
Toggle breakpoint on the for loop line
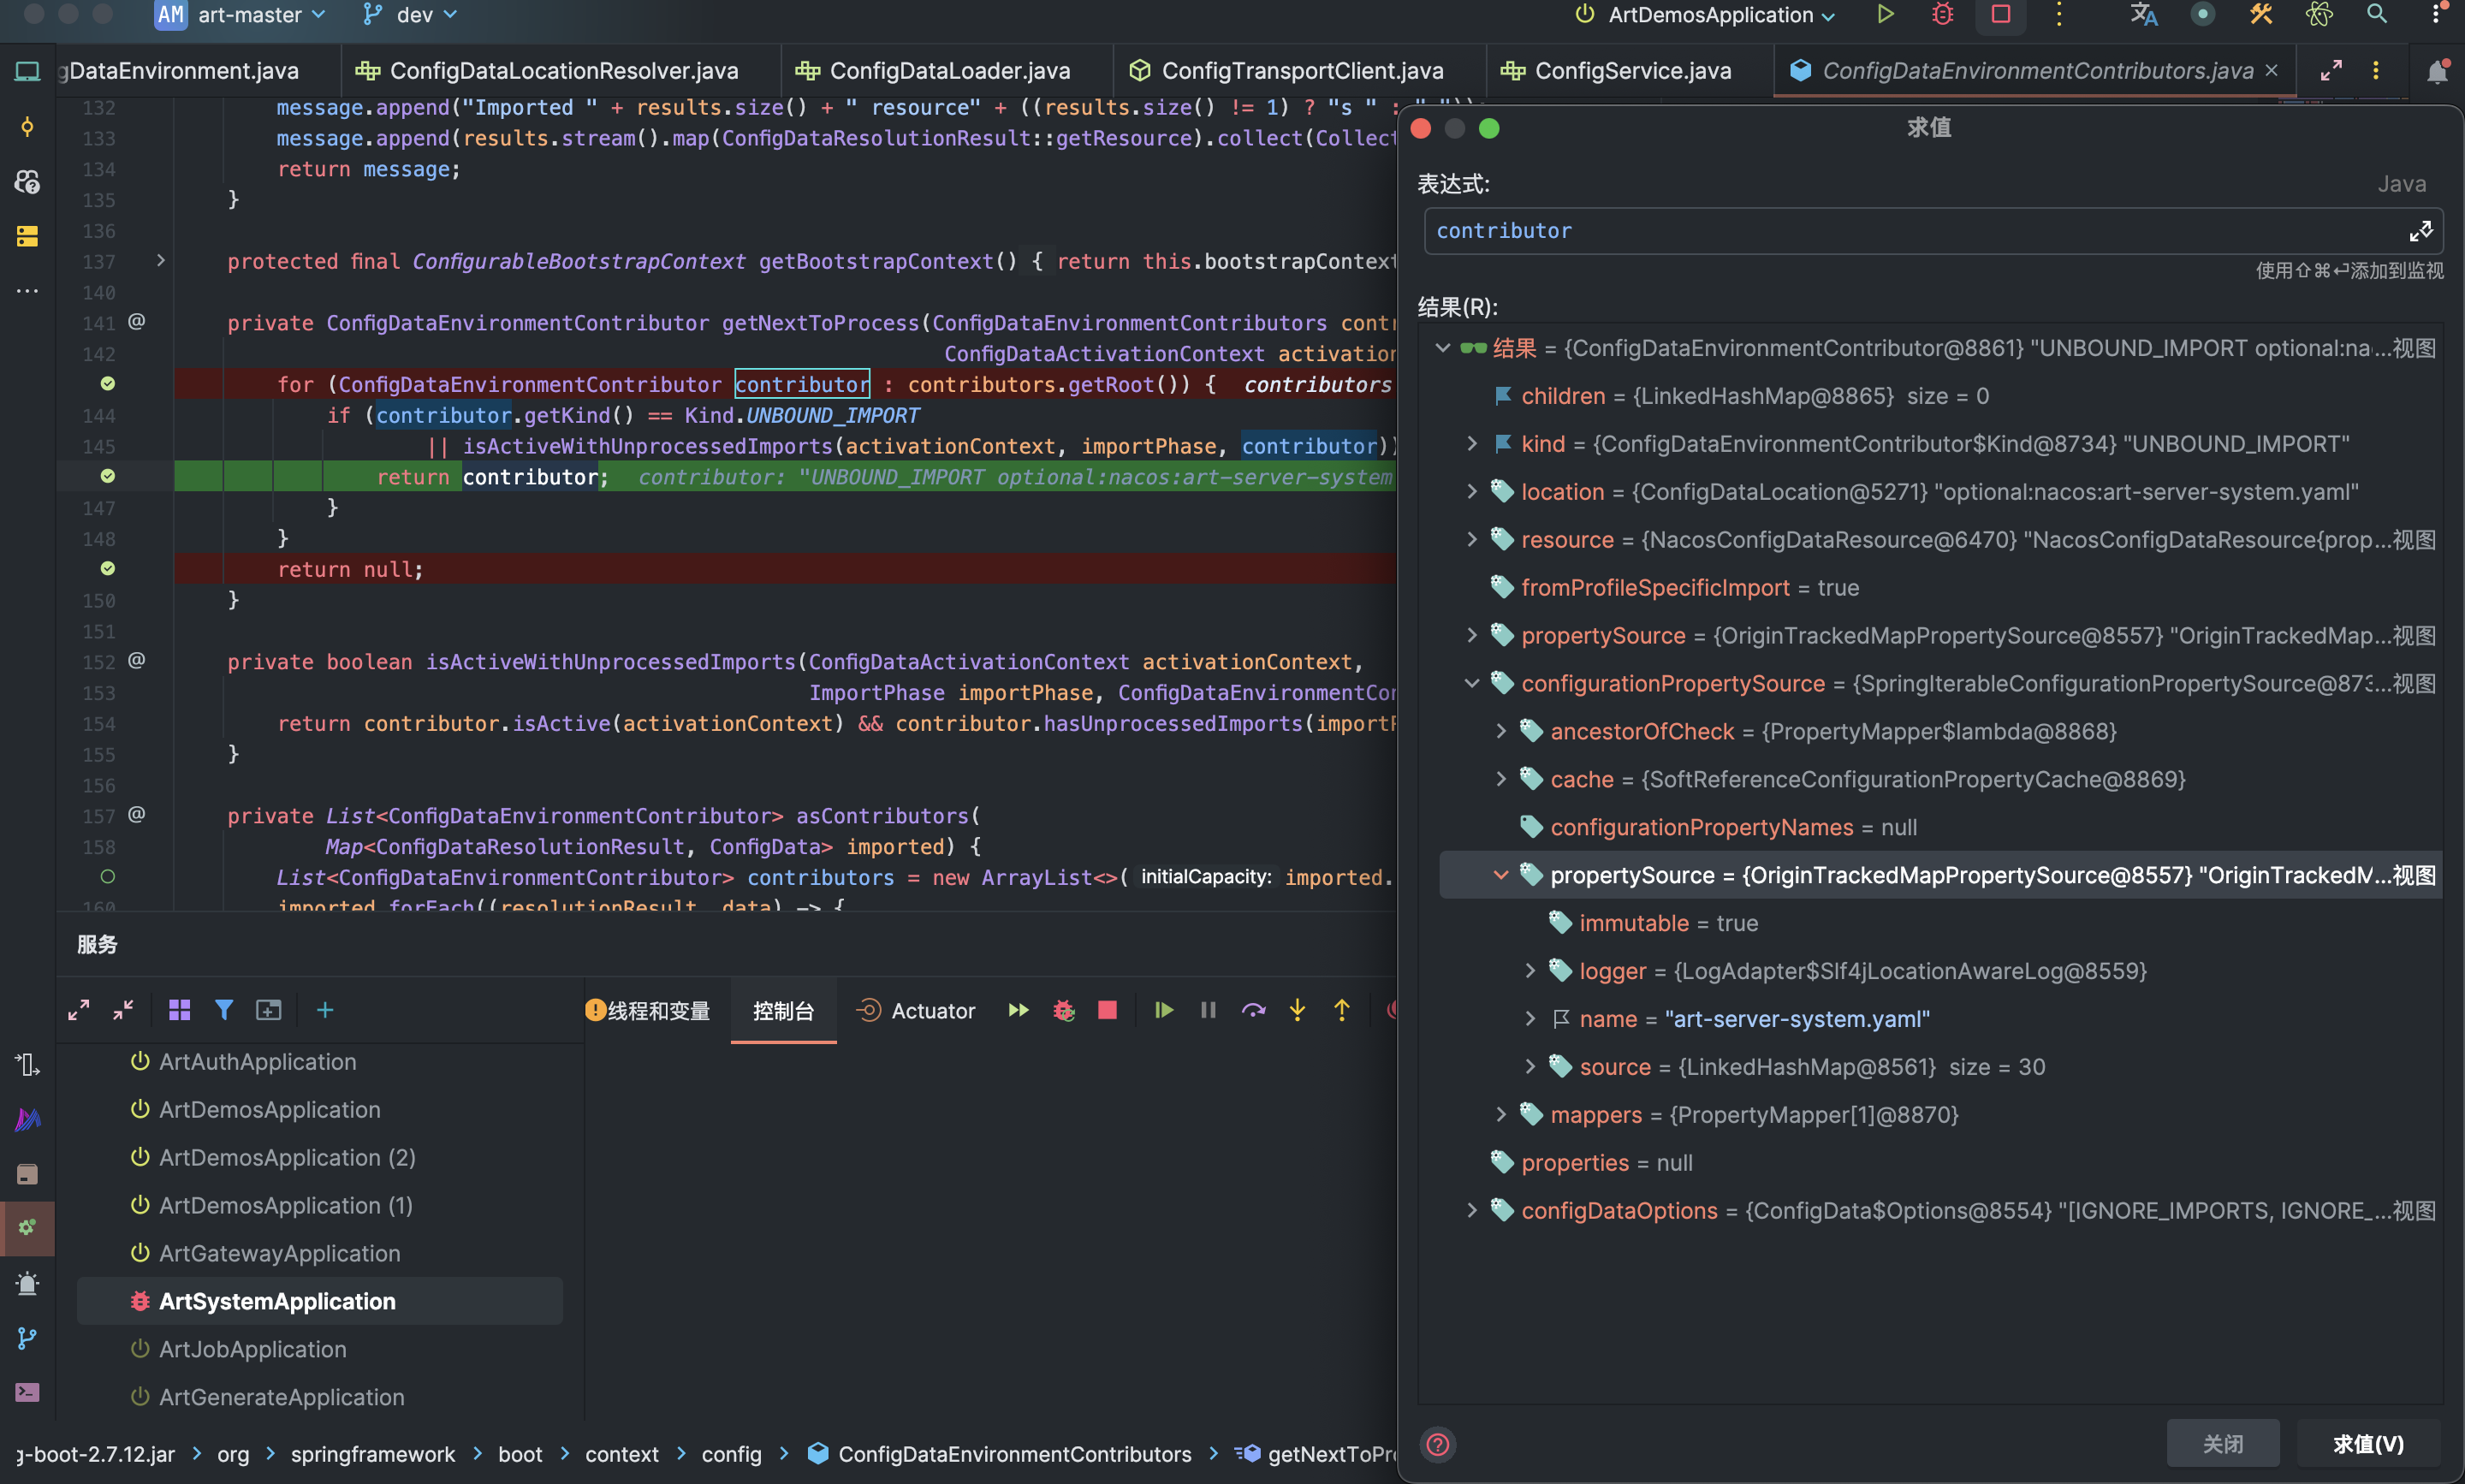(x=108, y=384)
